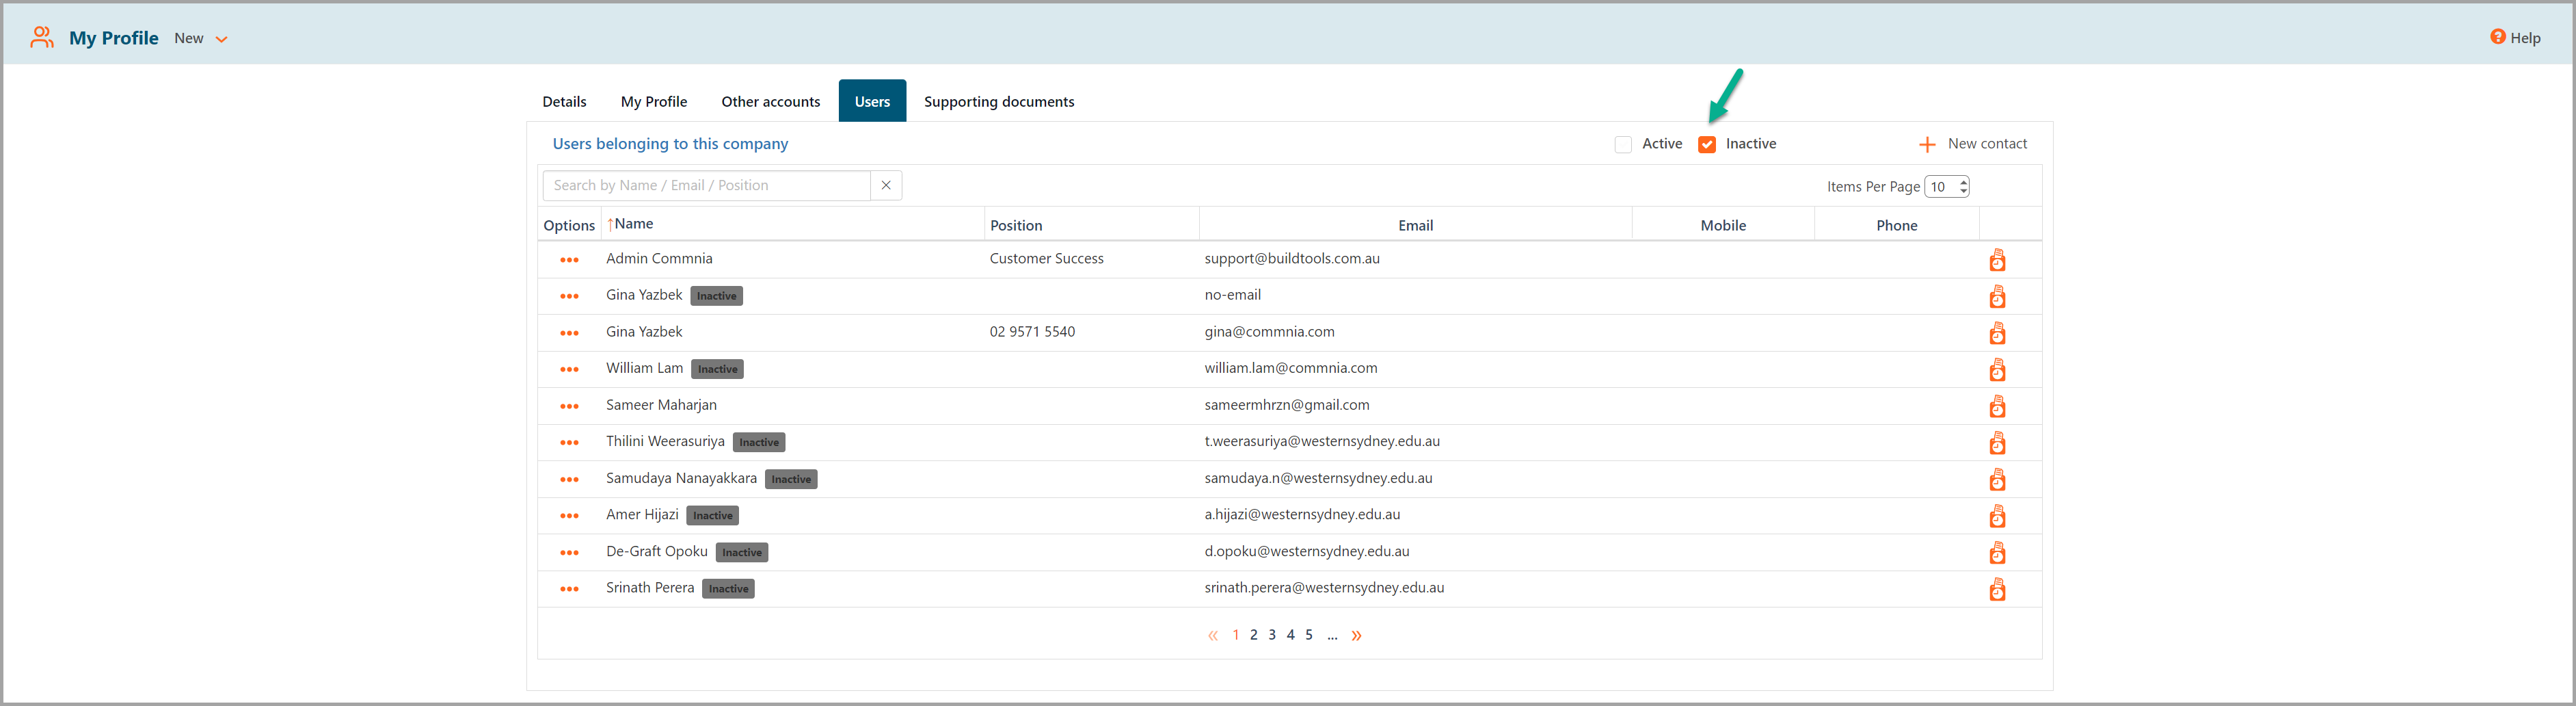Image resolution: width=2576 pixels, height=706 pixels.
Task: Switch to the Supporting documents tab
Action: pyautogui.click(x=998, y=102)
